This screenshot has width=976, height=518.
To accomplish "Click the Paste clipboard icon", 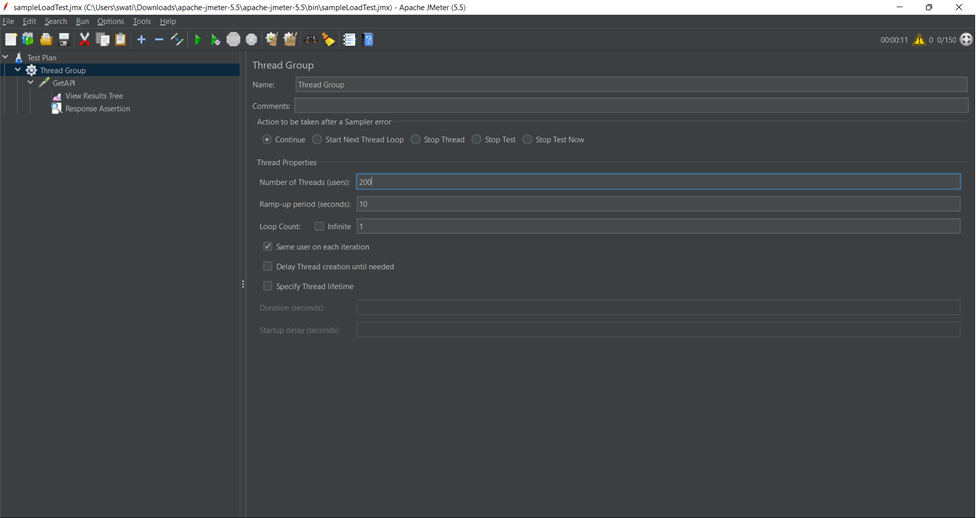I will (x=120, y=39).
